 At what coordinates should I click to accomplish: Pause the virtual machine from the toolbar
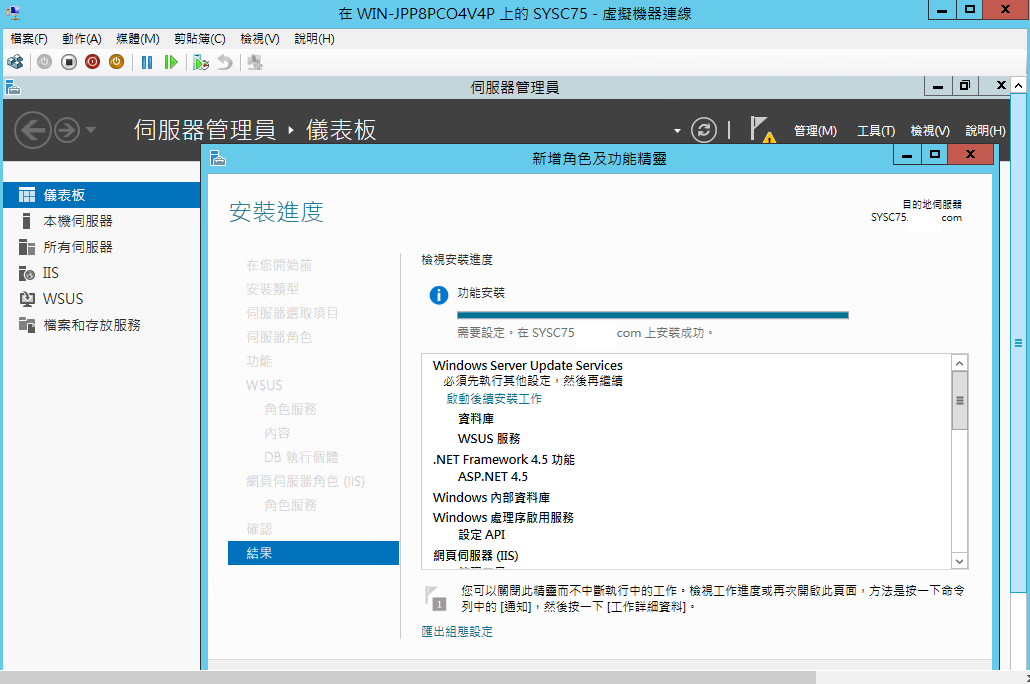[147, 62]
